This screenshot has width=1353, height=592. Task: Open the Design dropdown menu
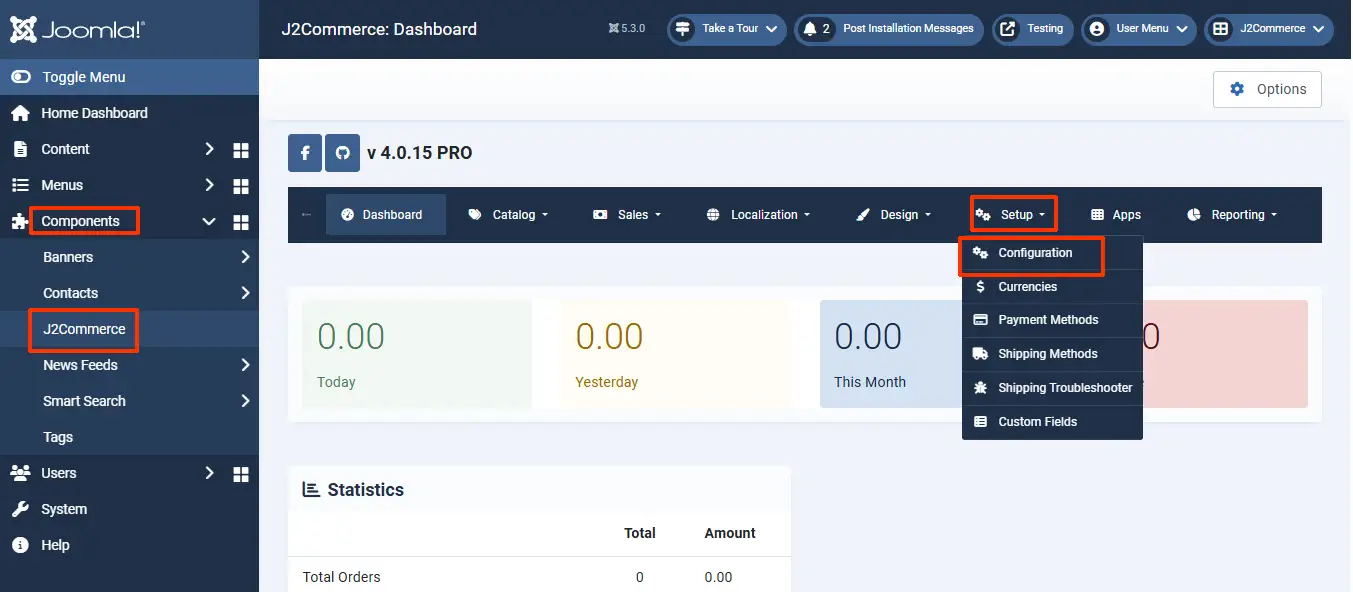[x=894, y=215]
